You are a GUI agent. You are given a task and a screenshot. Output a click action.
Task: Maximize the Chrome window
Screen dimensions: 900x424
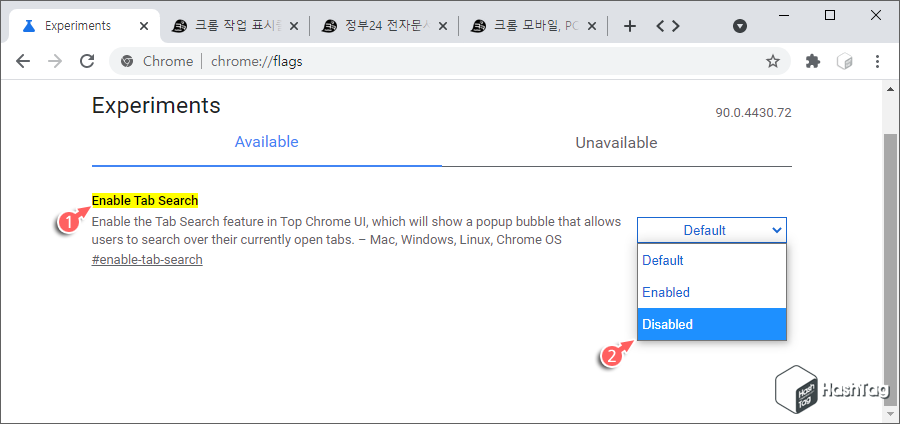(830, 15)
